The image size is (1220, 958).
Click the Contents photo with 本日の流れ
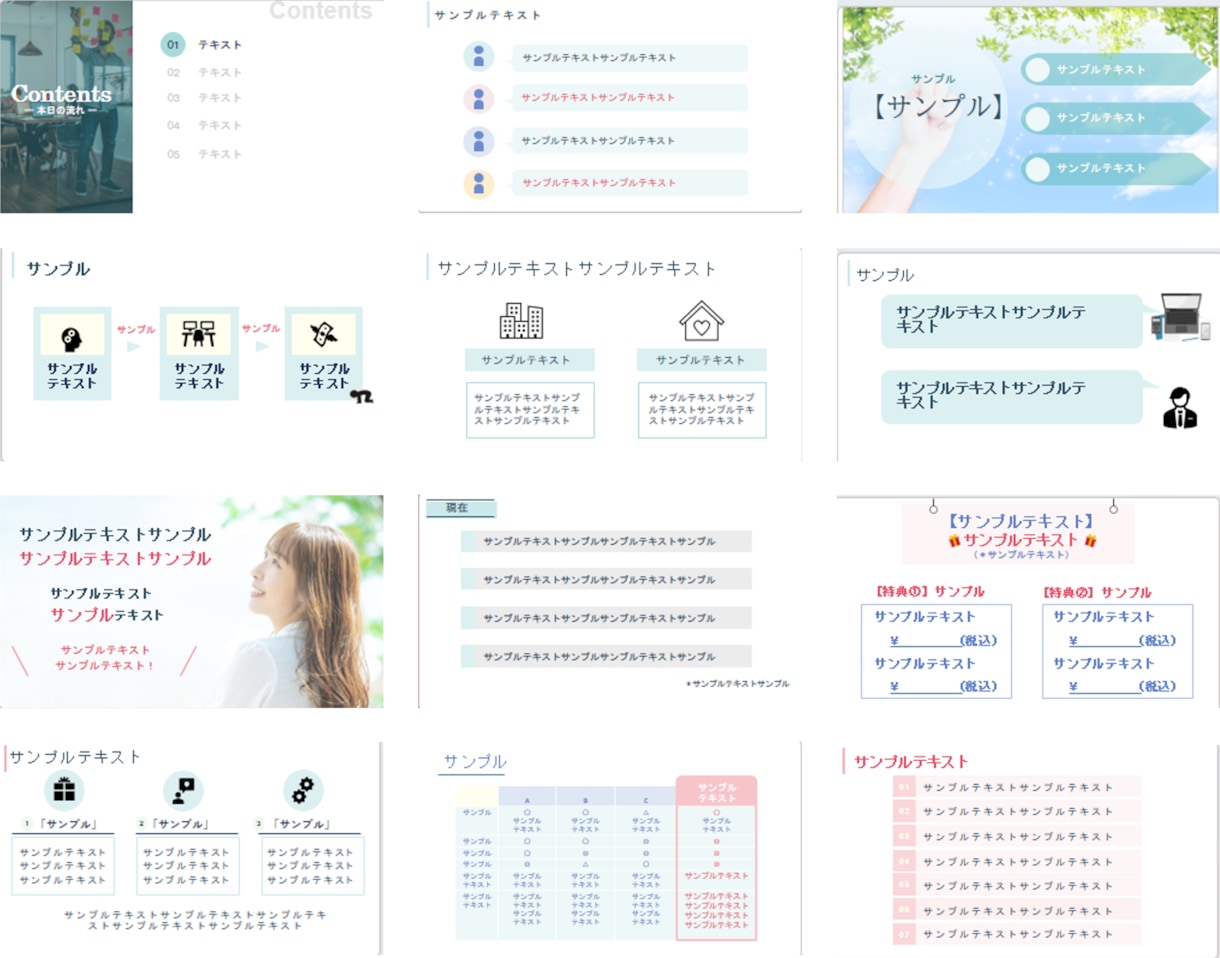pos(66,106)
